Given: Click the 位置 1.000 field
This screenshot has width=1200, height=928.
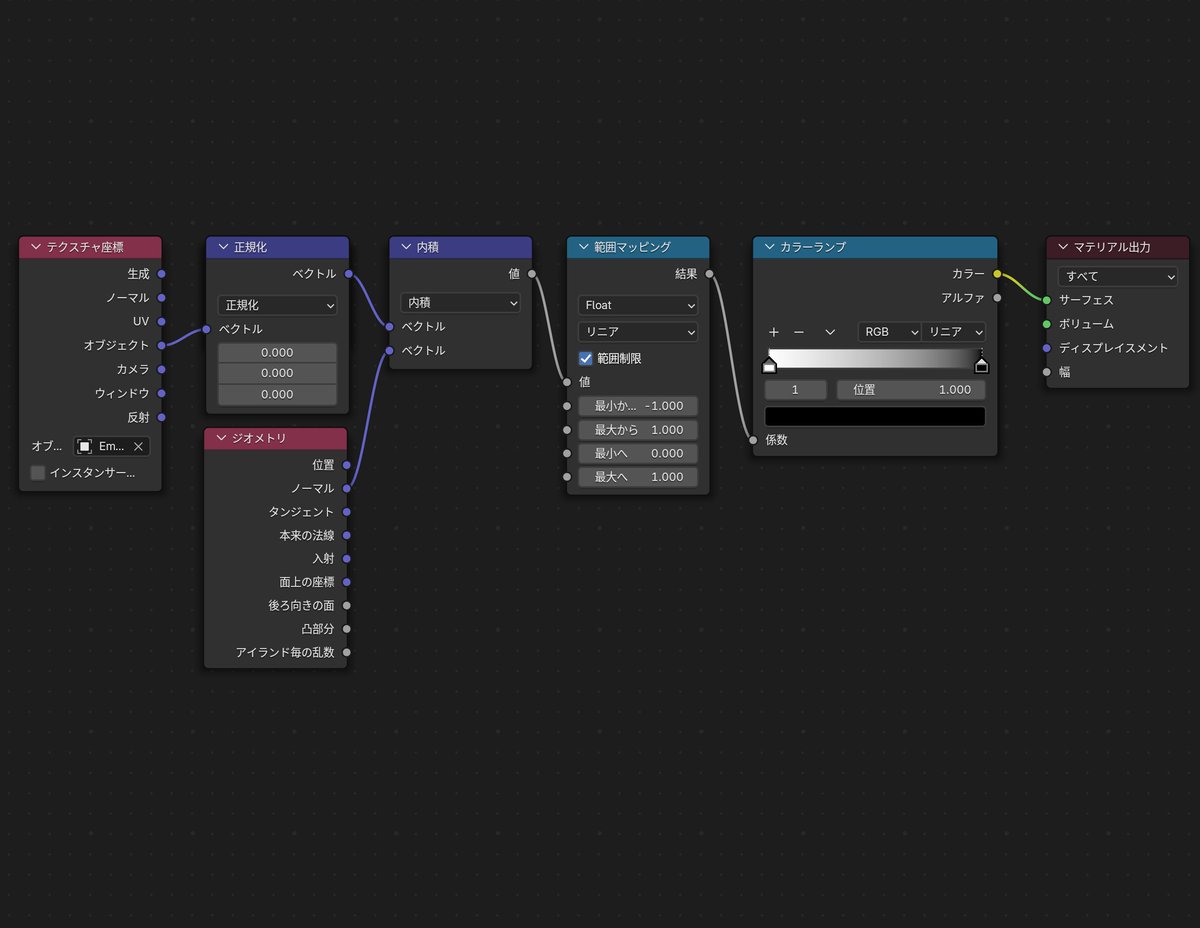Looking at the screenshot, I should (x=911, y=390).
